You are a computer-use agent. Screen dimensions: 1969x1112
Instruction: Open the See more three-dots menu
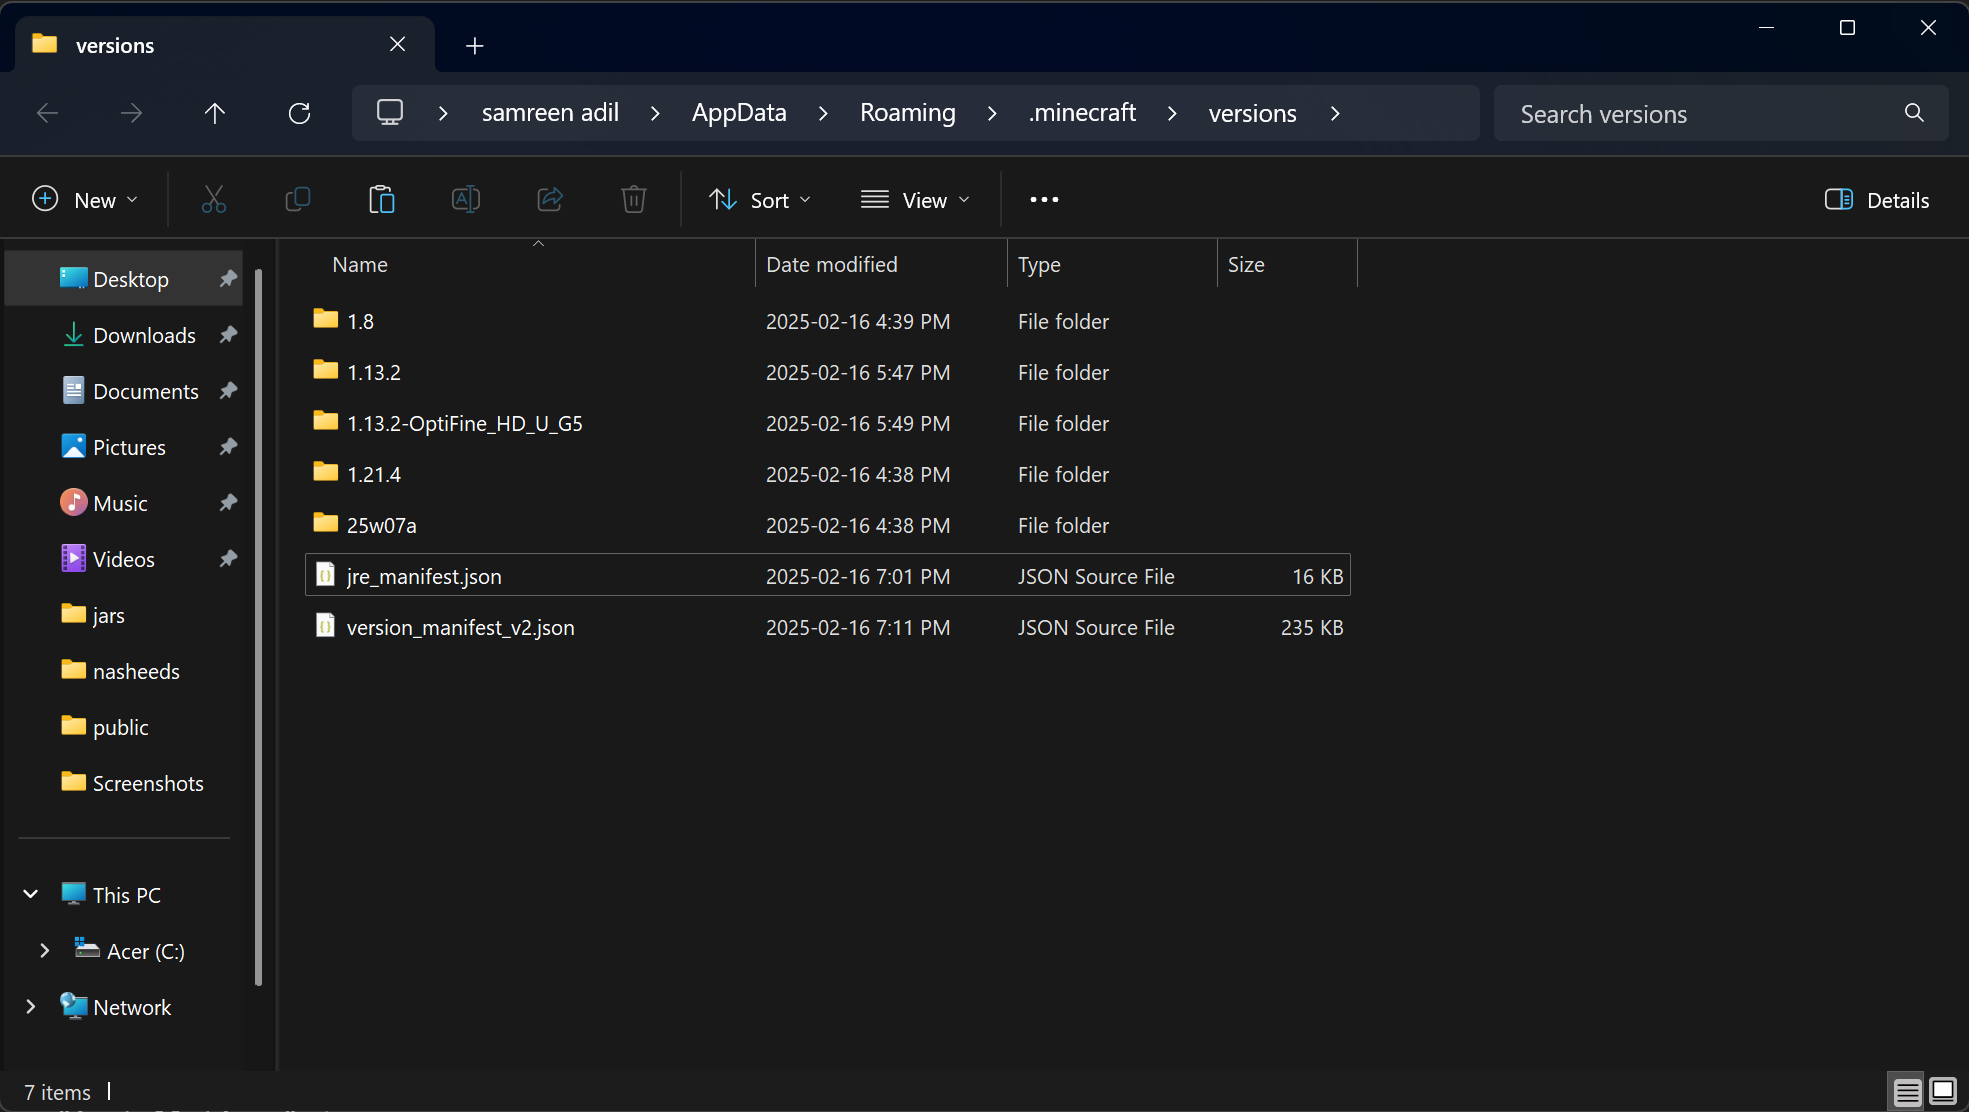coord(1044,200)
